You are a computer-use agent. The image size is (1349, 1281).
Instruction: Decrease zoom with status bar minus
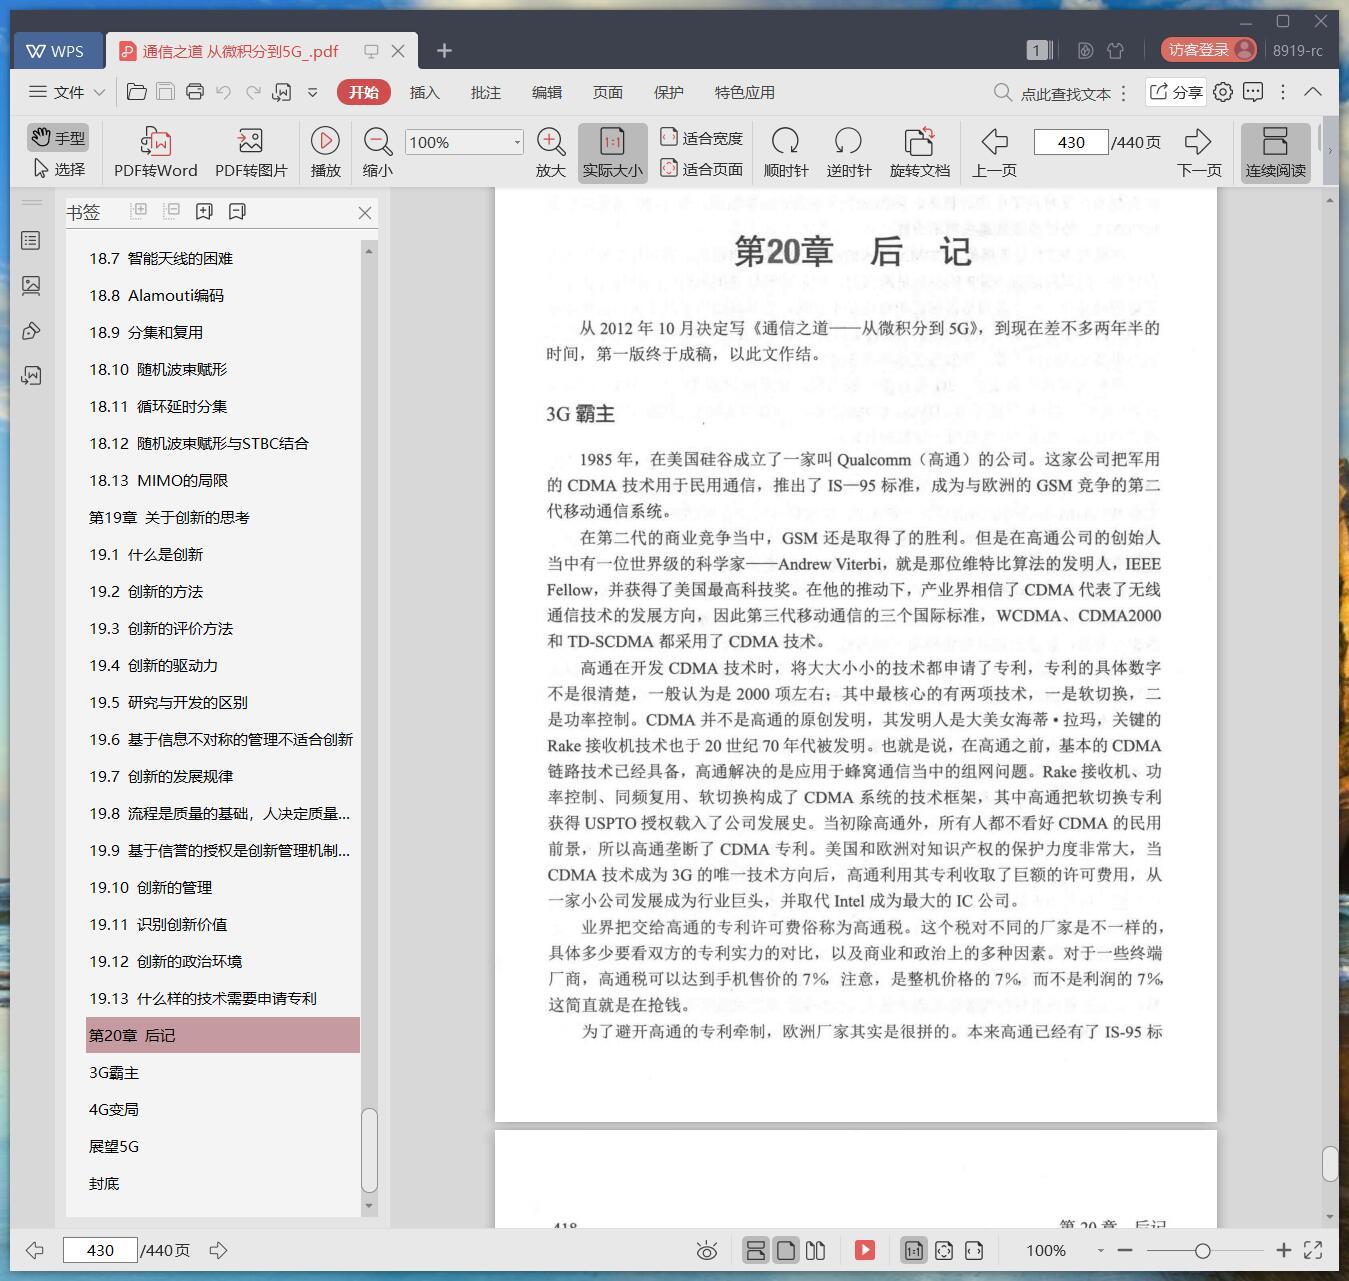point(1125,1250)
